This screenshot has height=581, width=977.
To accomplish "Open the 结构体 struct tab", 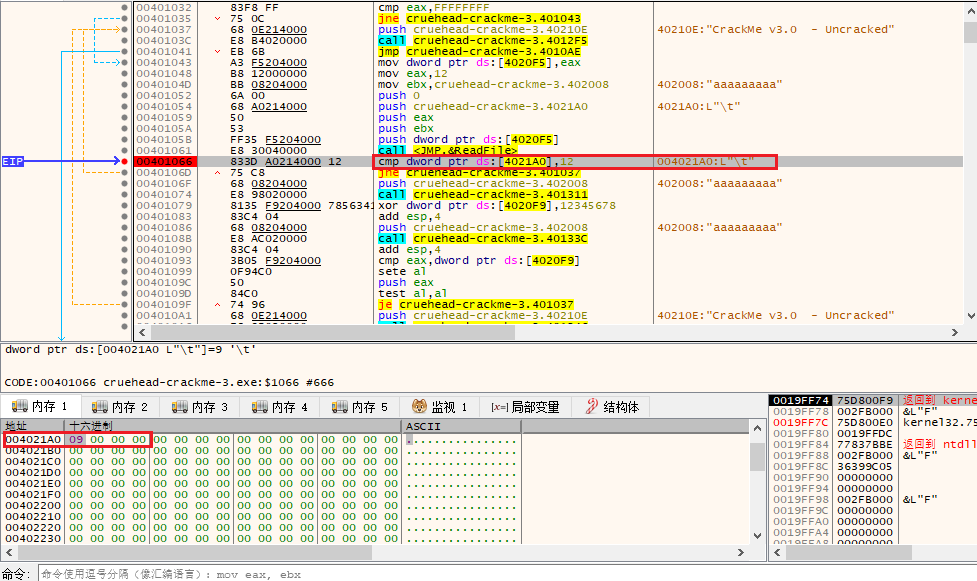I will [612, 407].
